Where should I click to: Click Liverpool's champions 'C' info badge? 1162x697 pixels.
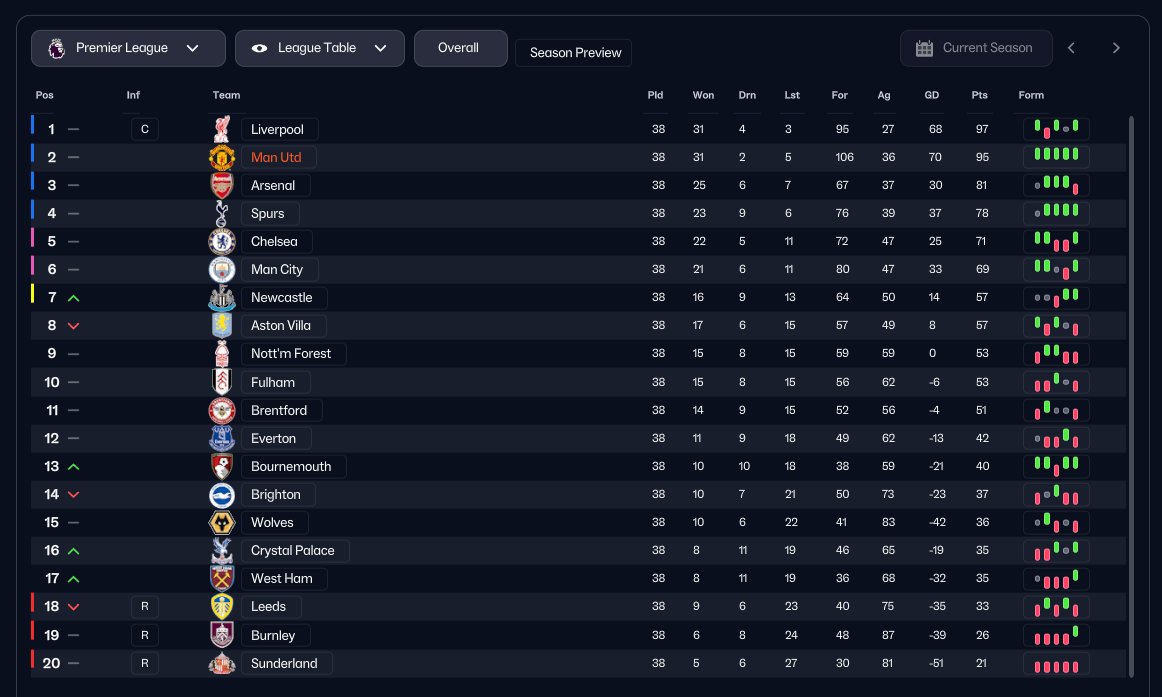click(x=145, y=129)
